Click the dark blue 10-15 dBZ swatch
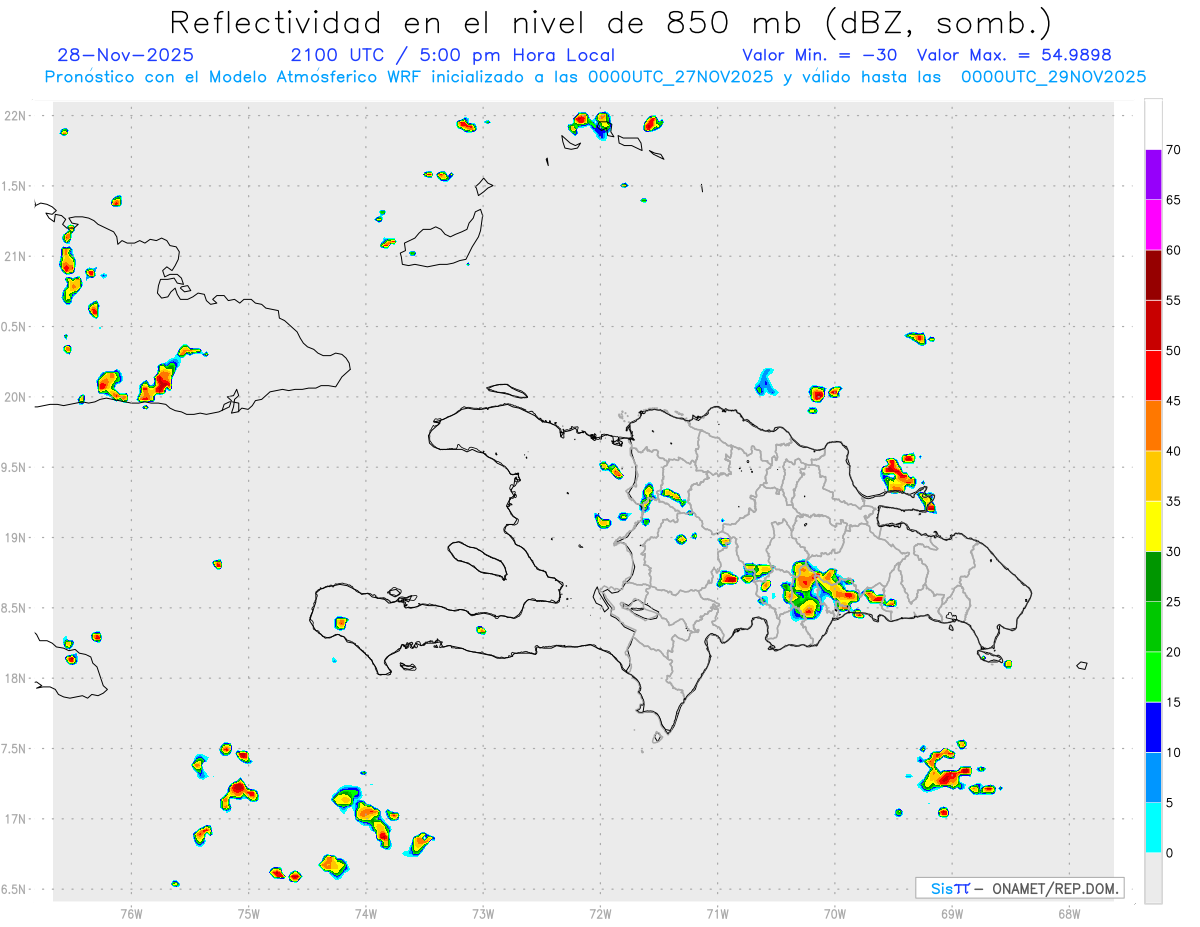Viewport: 1200px width, 927px height. point(1153,728)
